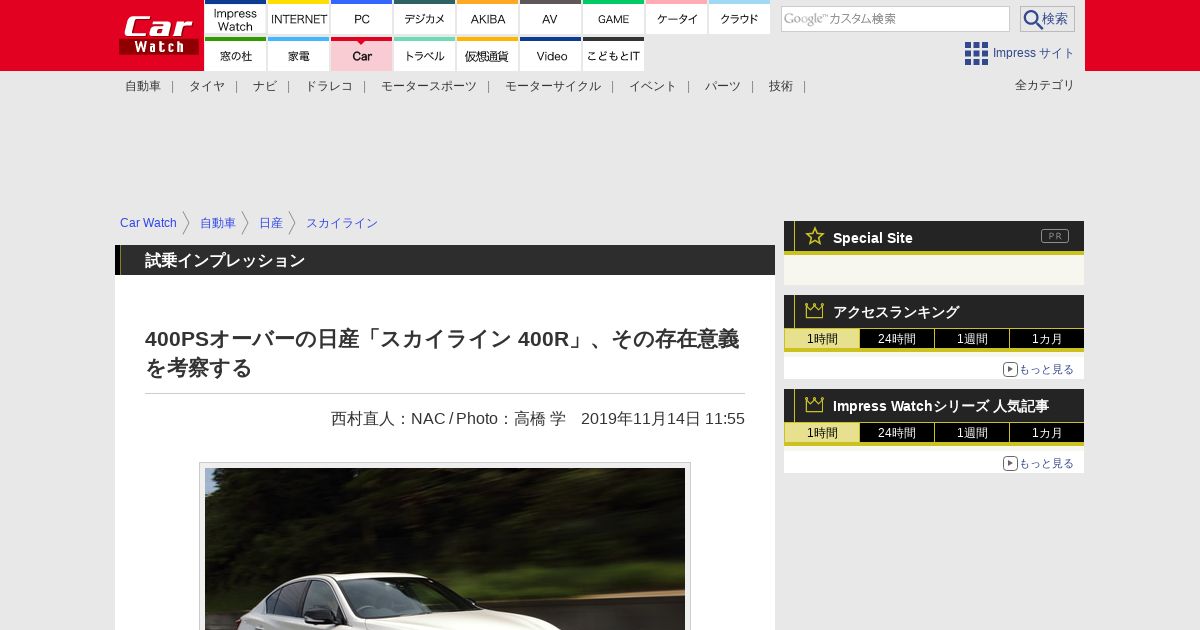The height and width of the screenshot is (630, 1200).
Task: Open the 家電 Watch tab
Action: pyautogui.click(x=299, y=55)
